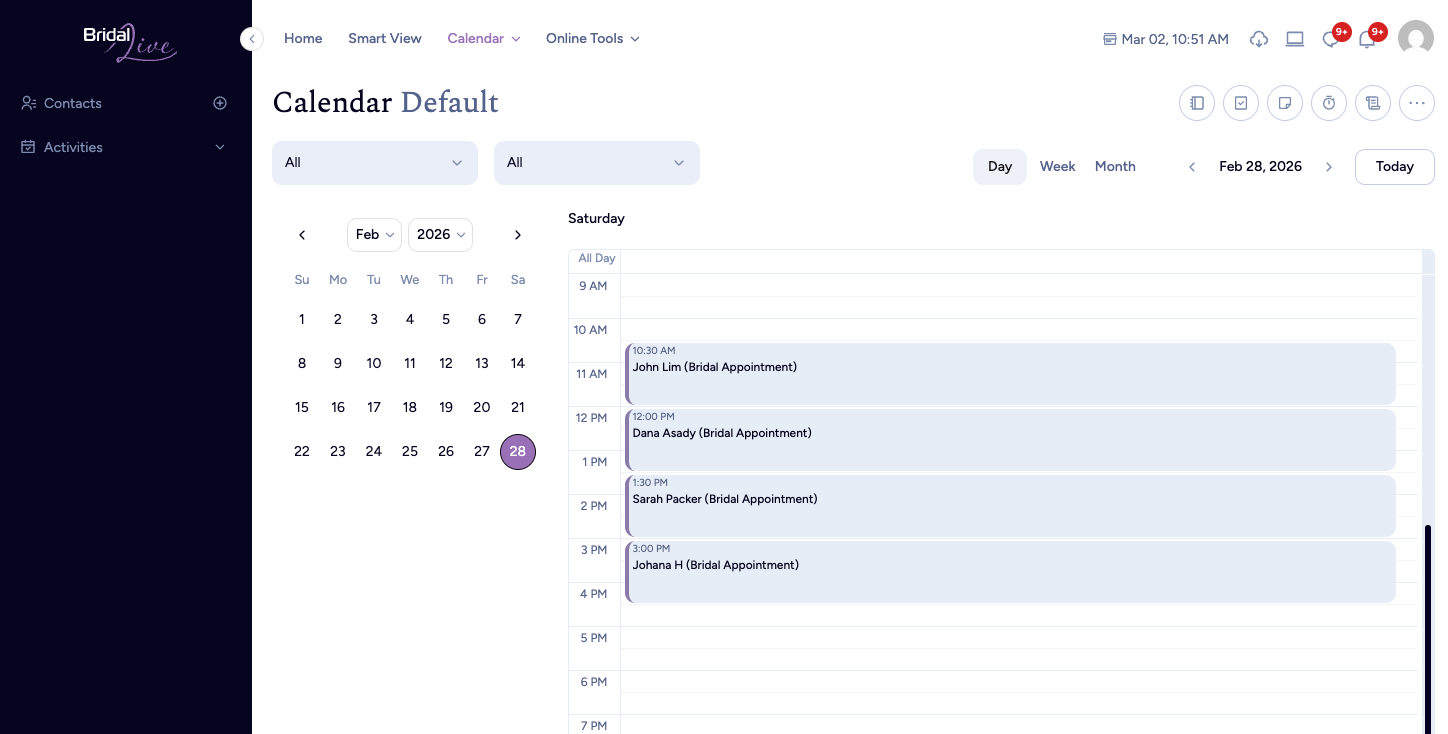Add a new contact with the plus icon

[x=220, y=103]
